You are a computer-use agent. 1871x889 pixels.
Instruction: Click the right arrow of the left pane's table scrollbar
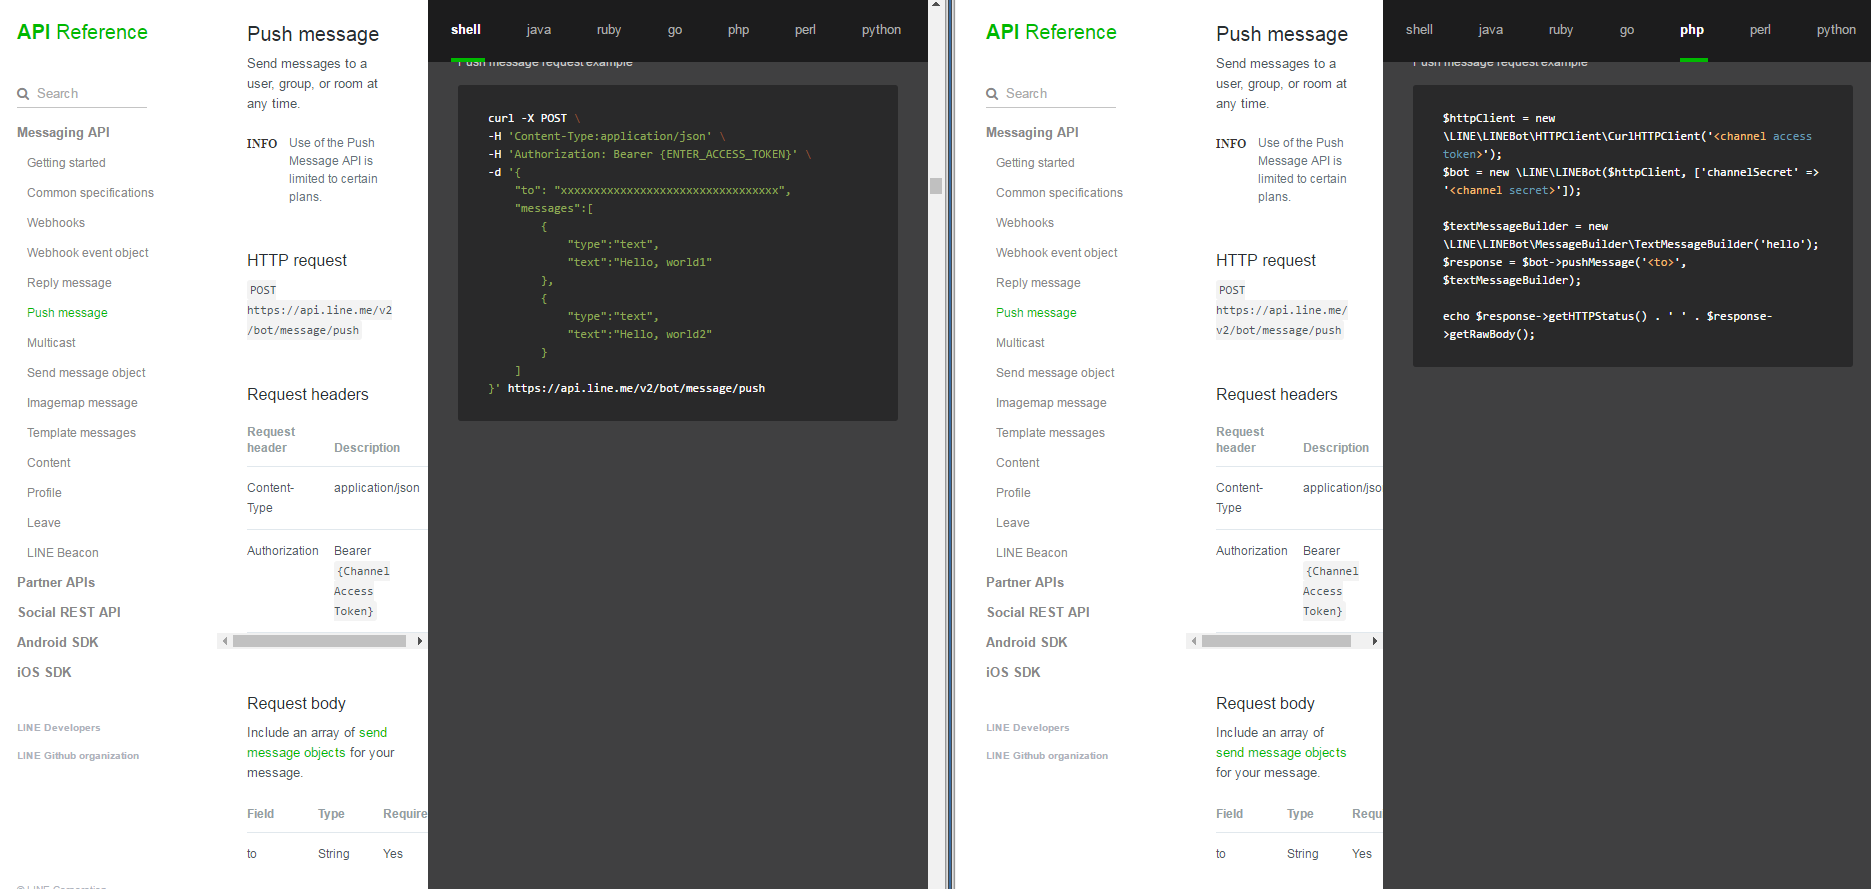coord(420,641)
